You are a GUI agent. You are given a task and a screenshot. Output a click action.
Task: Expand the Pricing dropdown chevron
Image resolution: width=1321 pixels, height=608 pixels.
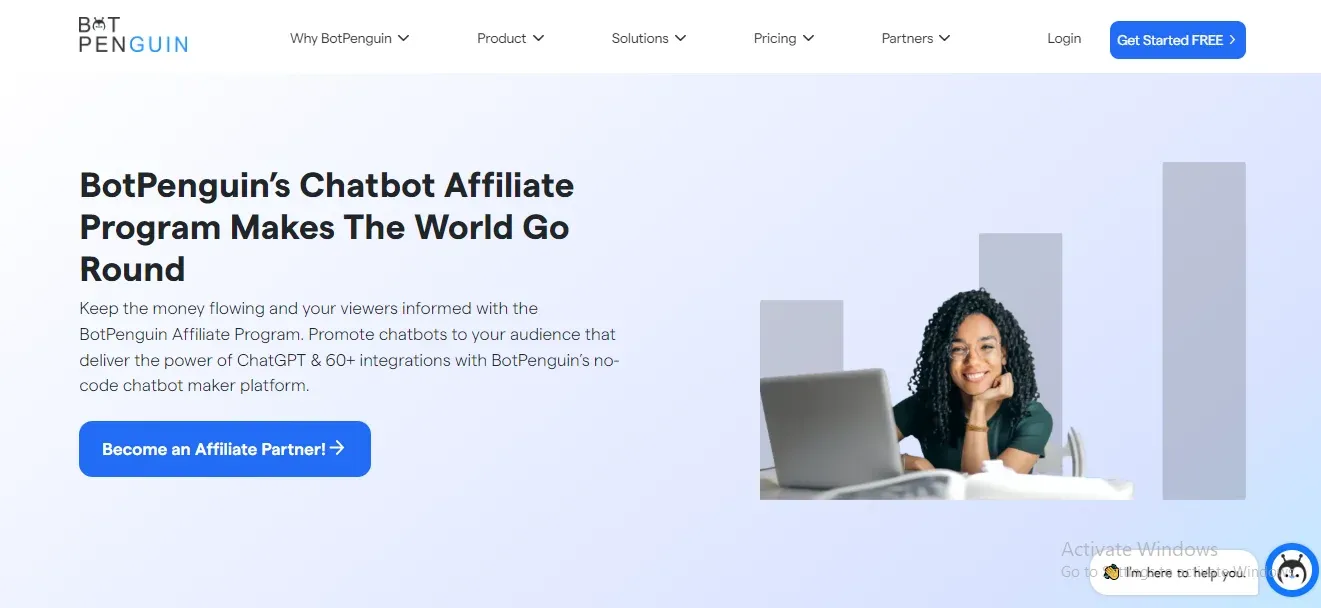[808, 39]
